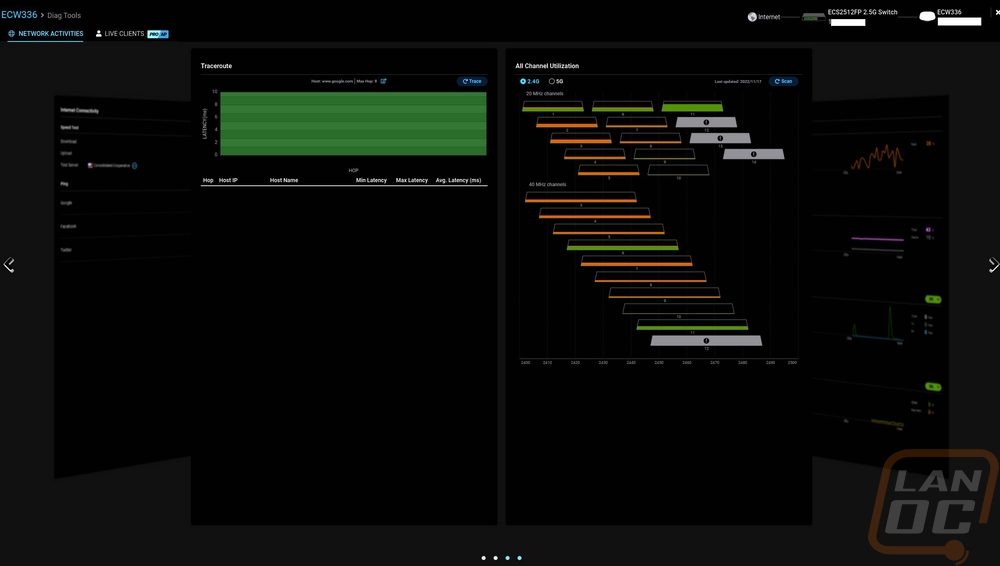1000x566 pixels.
Task: Click the Network Activities globe icon
Action: 11,34
